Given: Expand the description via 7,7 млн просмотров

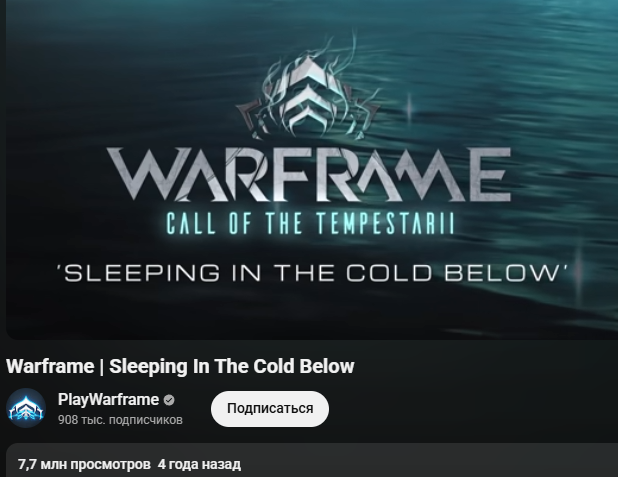Looking at the screenshot, I should (84, 464).
